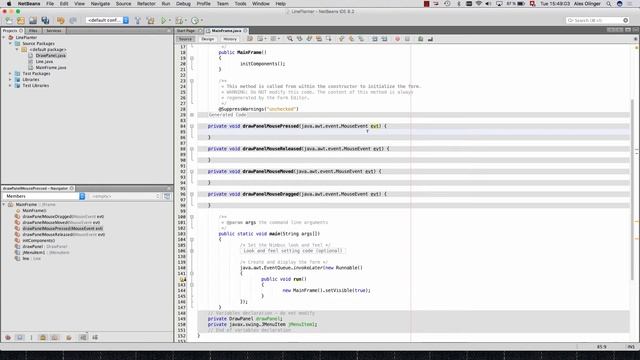
Task: Click the Debug Project toolbar icon
Action: pos(178,20)
